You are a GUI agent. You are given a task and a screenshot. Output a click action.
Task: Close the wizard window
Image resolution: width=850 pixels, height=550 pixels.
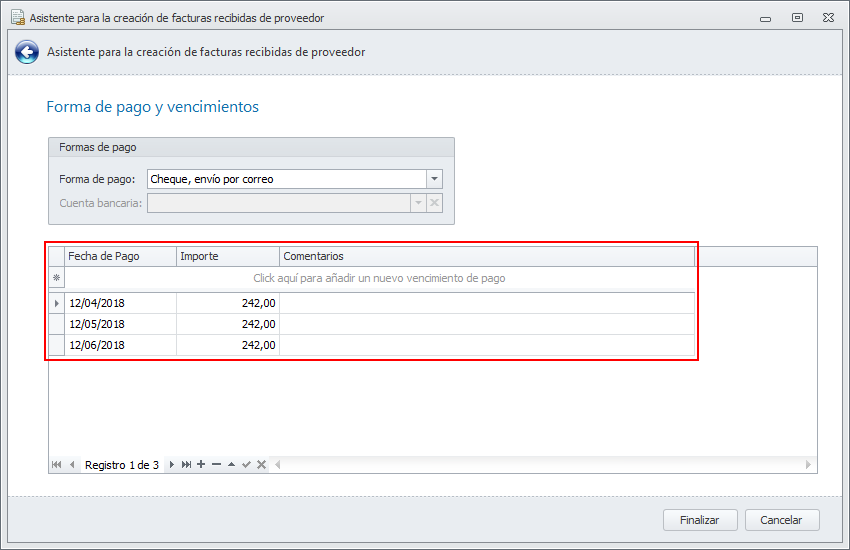tap(828, 17)
